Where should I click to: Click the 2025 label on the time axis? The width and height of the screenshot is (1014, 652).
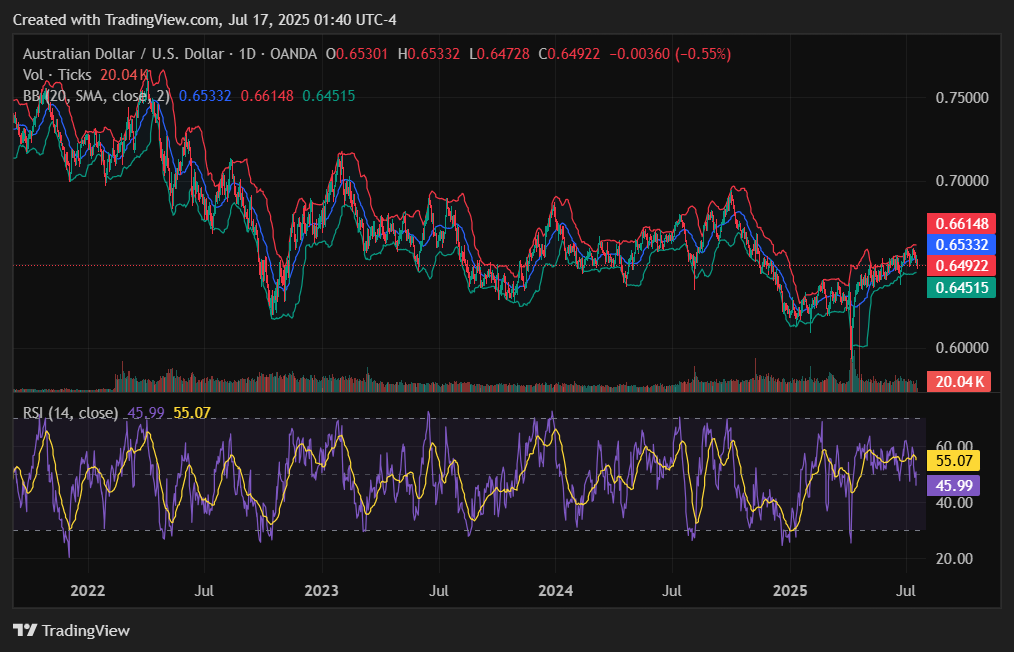[x=790, y=591]
